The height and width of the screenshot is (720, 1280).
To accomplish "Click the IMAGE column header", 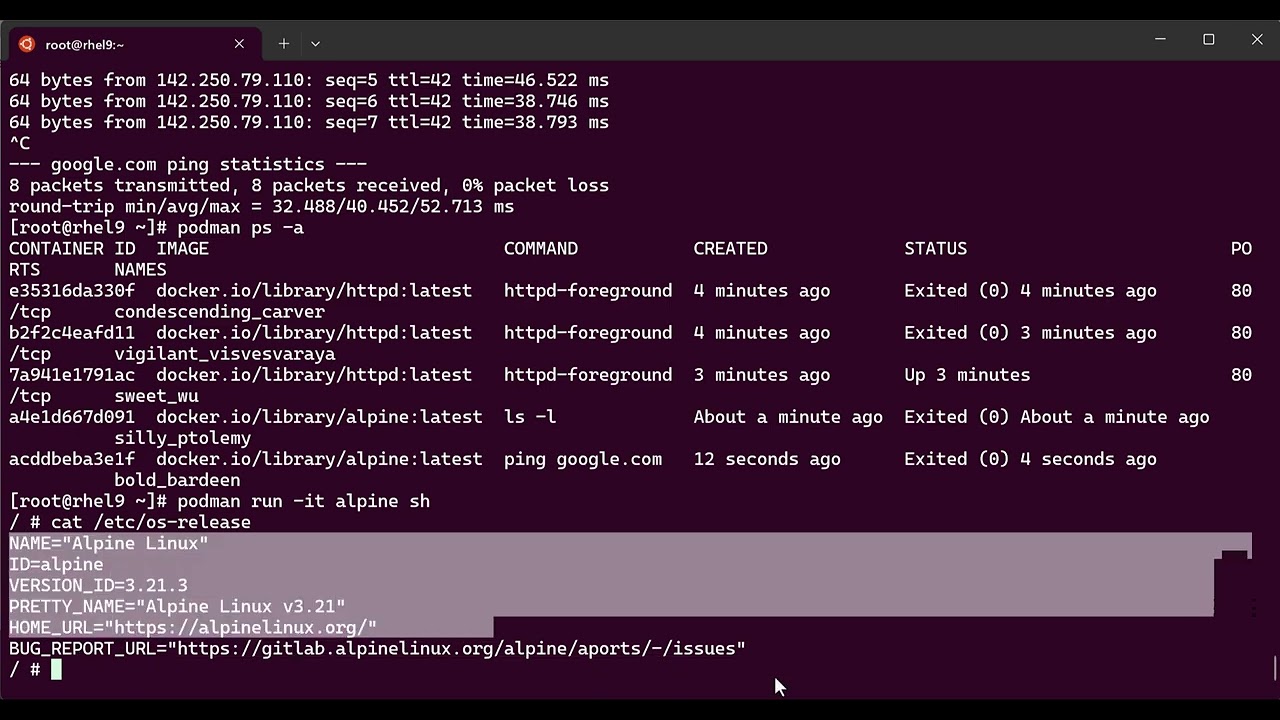I will 182,249.
